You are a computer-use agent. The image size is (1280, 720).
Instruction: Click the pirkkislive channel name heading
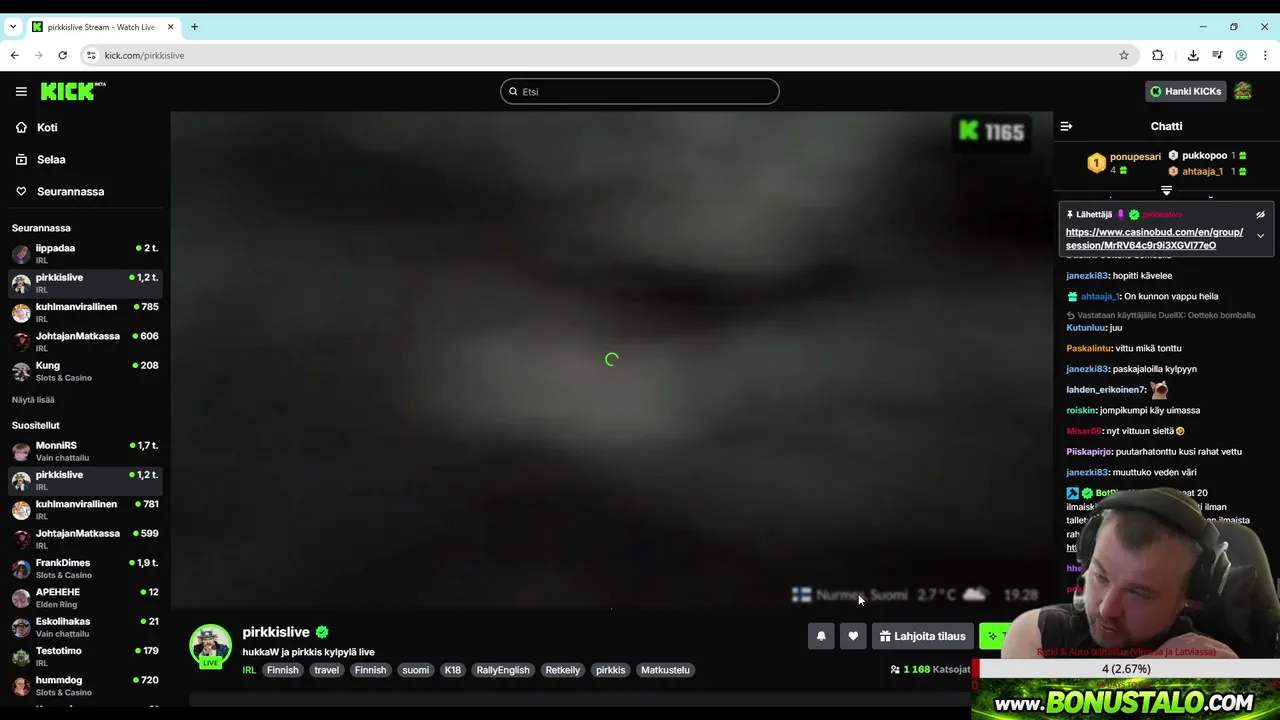tap(276, 632)
